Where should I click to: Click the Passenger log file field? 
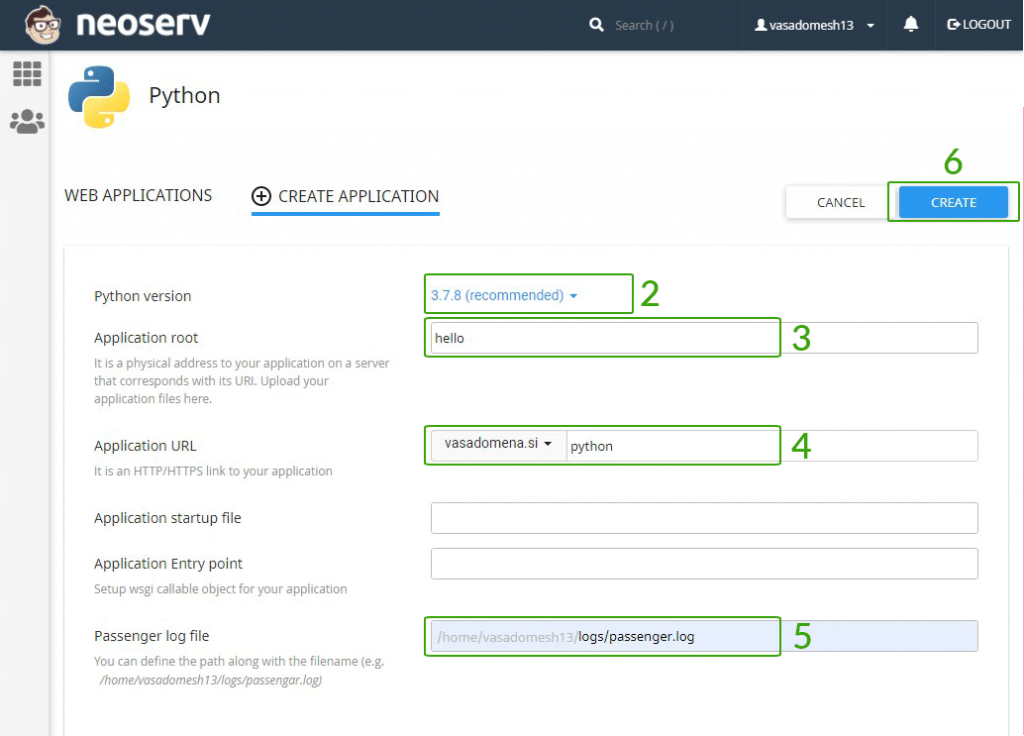602,636
